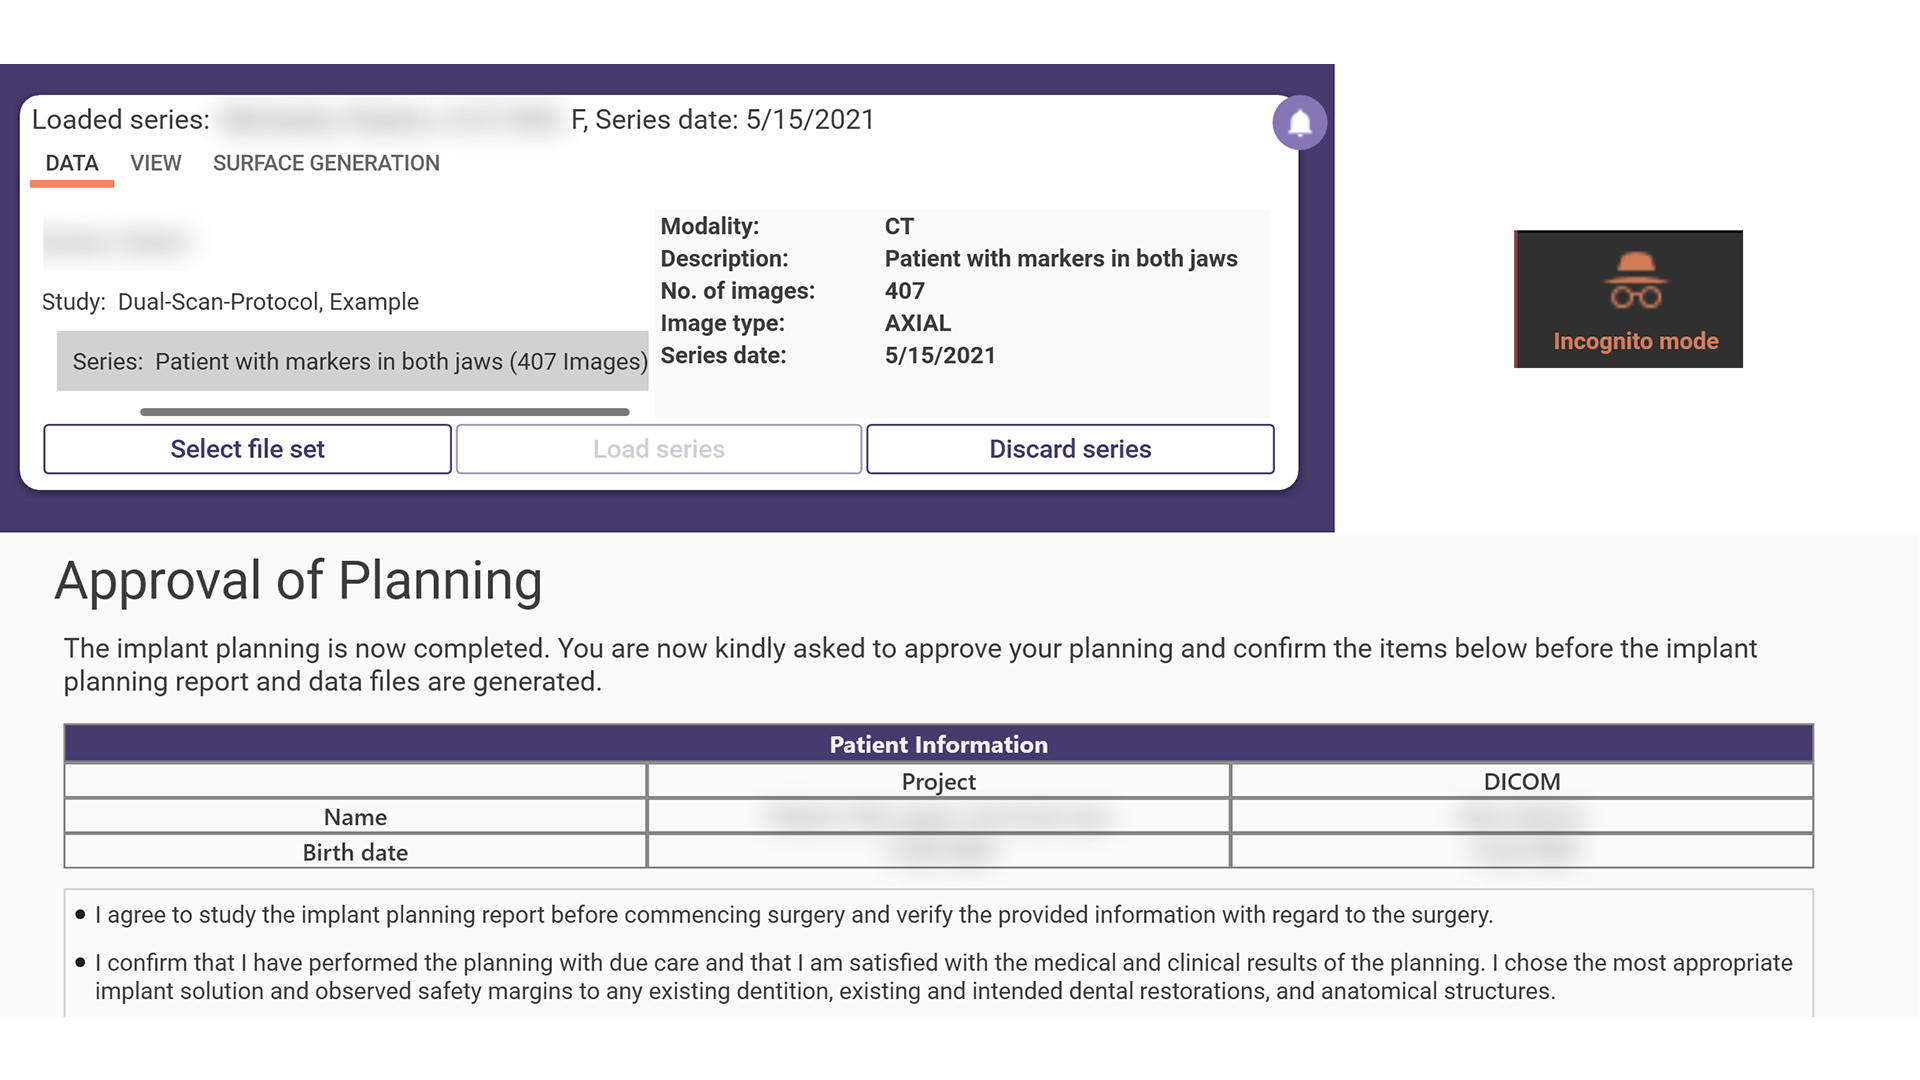Screen dimensions: 1920x1080
Task: Click the Name row label in the table
Action: click(355, 817)
